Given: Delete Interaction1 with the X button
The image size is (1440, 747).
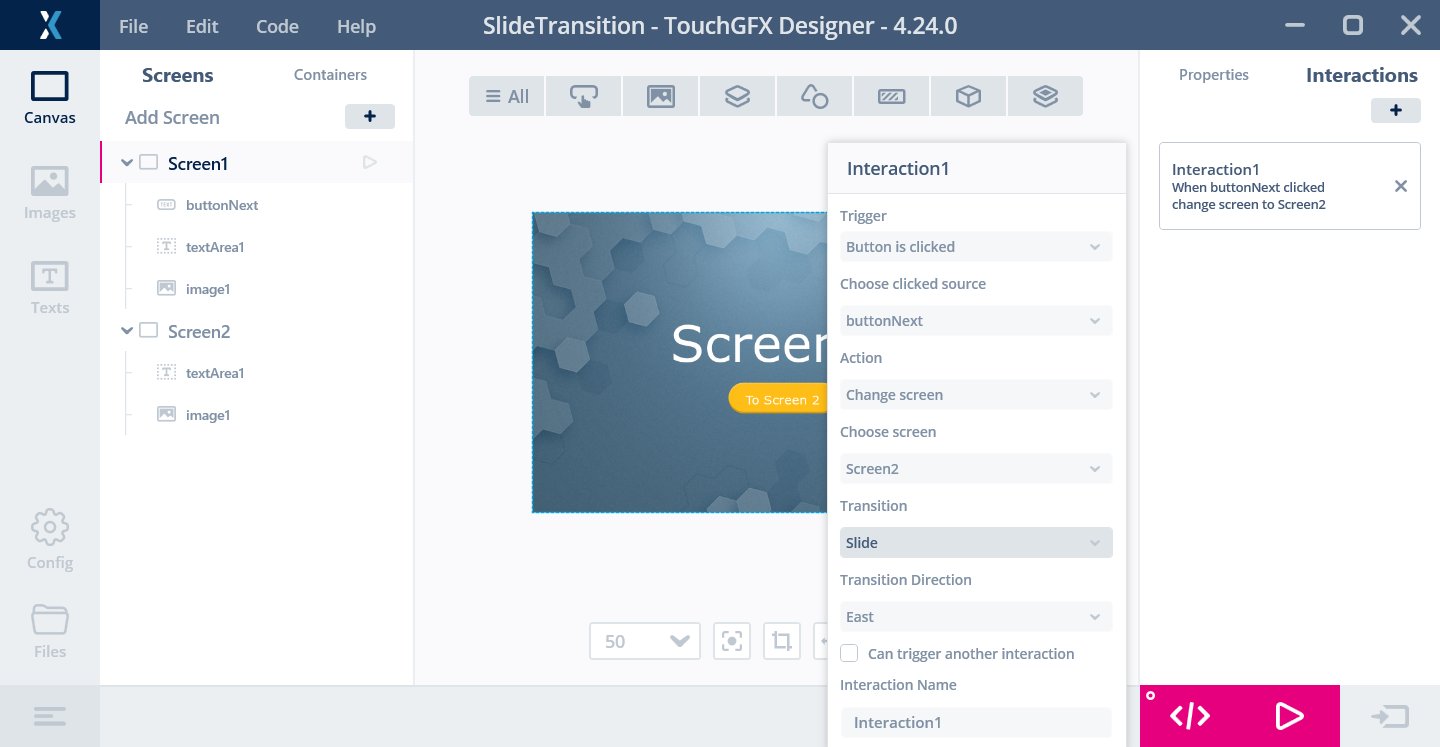Looking at the screenshot, I should (1400, 186).
